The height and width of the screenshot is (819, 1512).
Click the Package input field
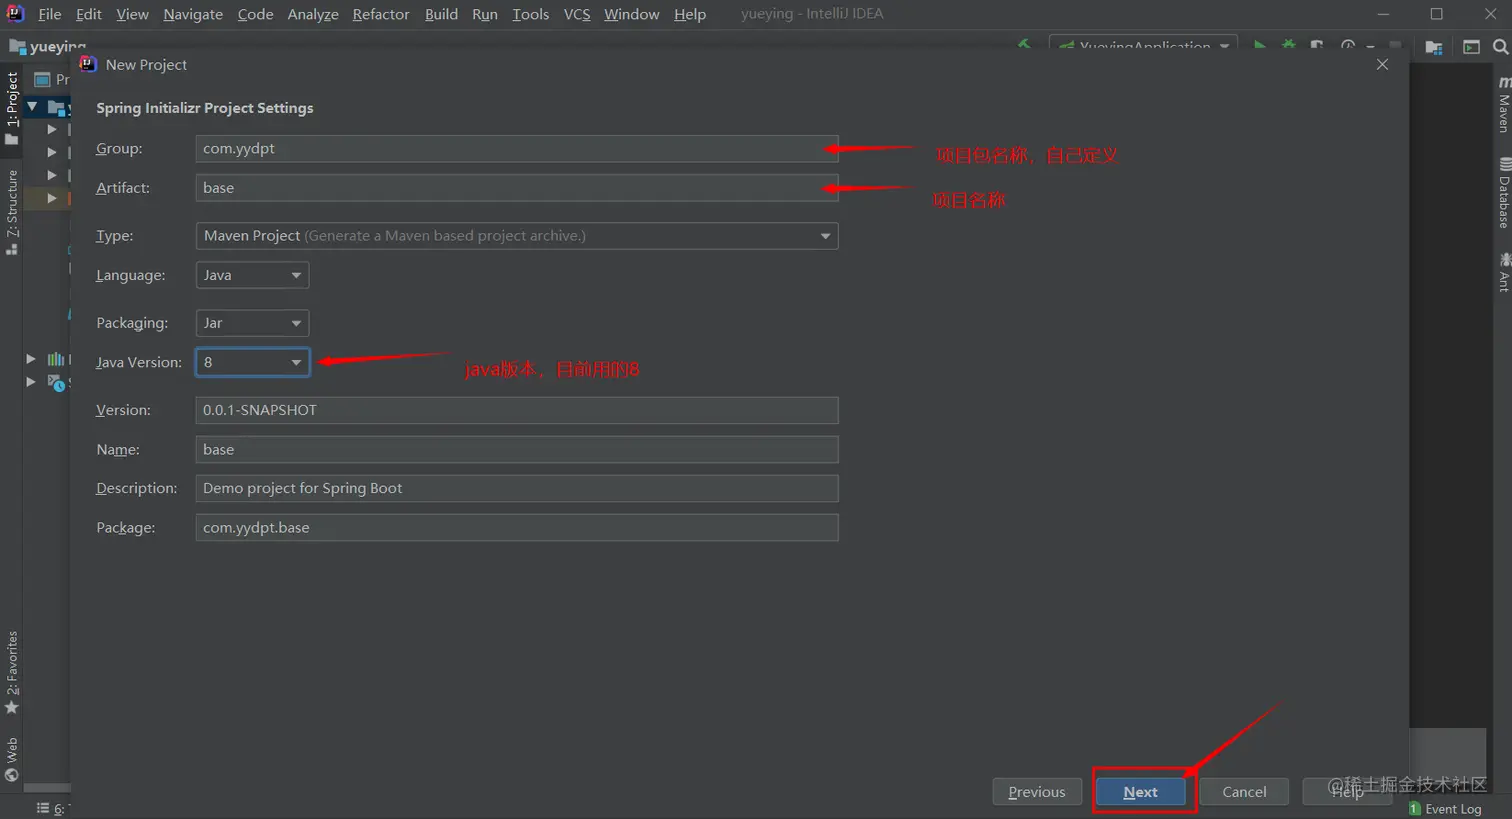click(x=517, y=528)
